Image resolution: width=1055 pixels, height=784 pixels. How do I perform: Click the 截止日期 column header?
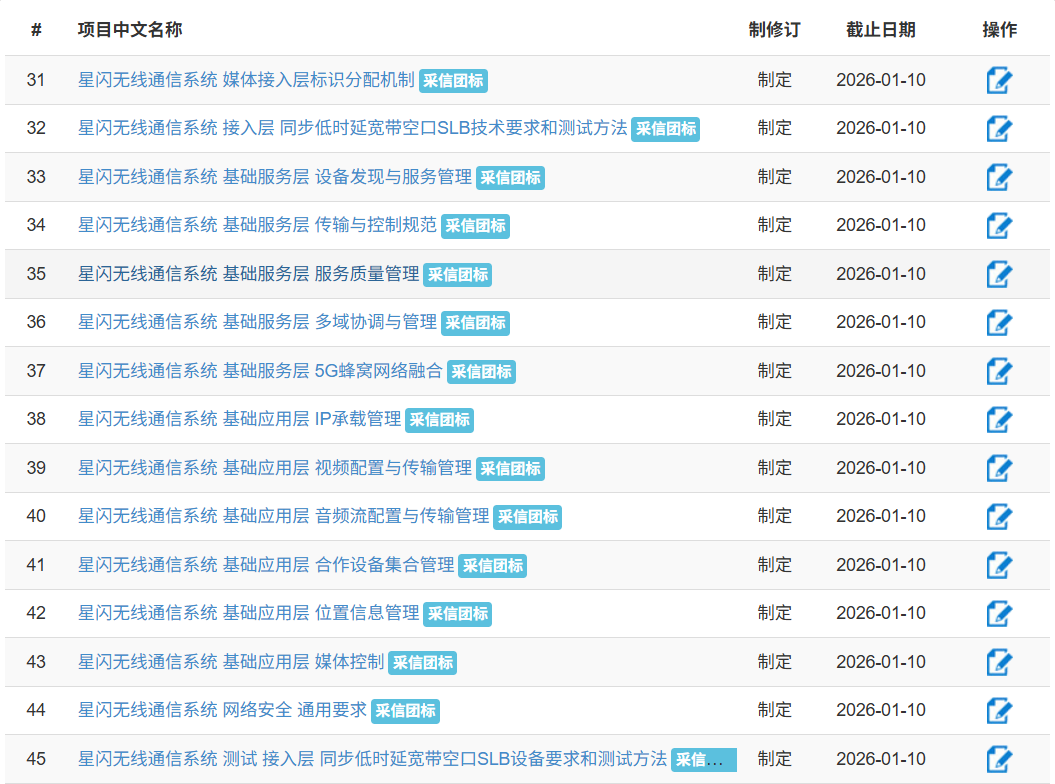point(880,30)
